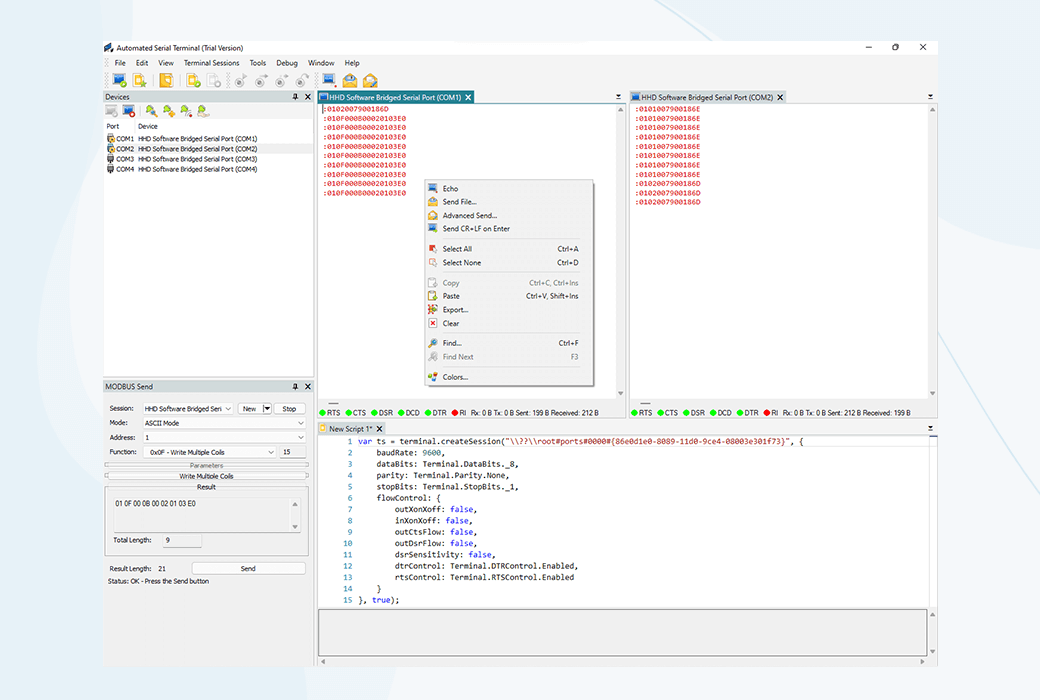Open the Terminal Sessions menu

211,63
